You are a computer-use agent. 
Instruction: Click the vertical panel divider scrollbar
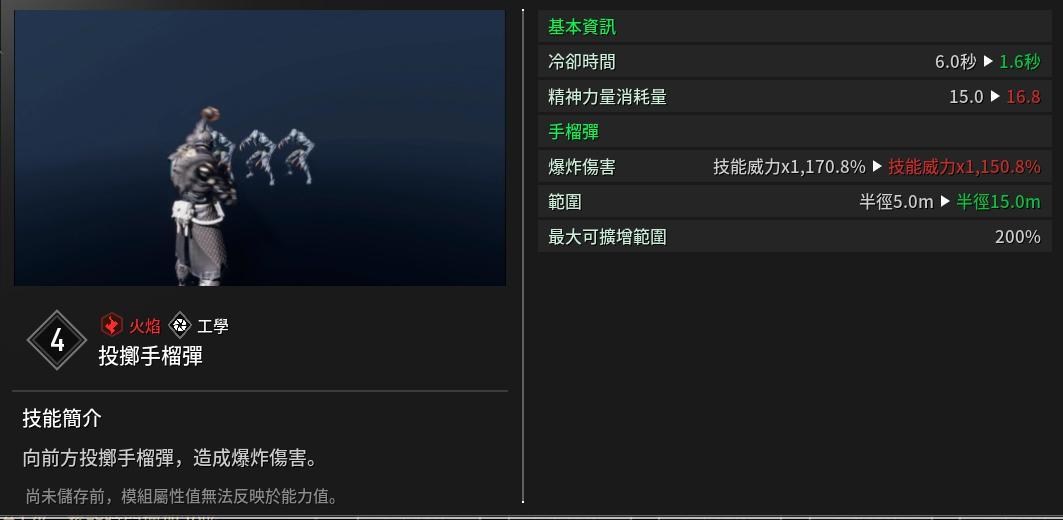[x=523, y=256]
